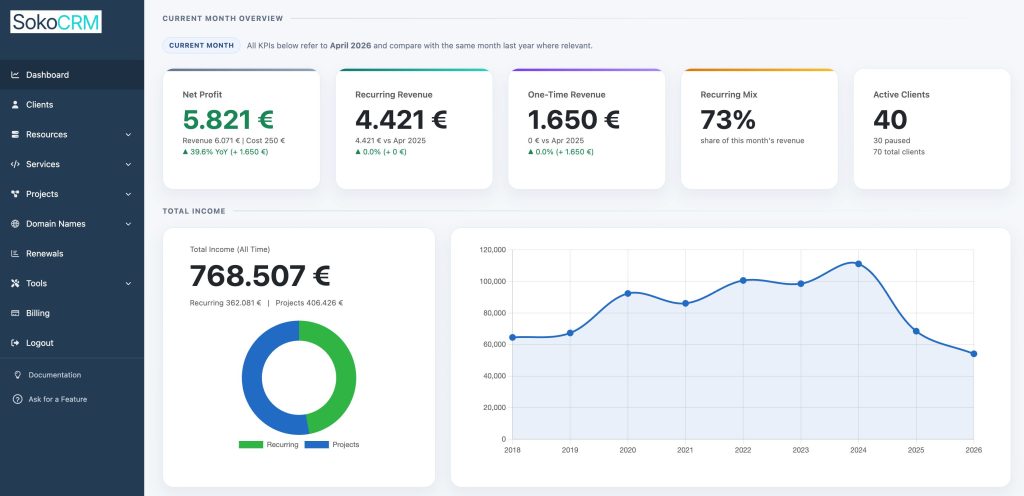Click the total income 768.507 € figure
This screenshot has height=496, width=1024.
(260, 275)
